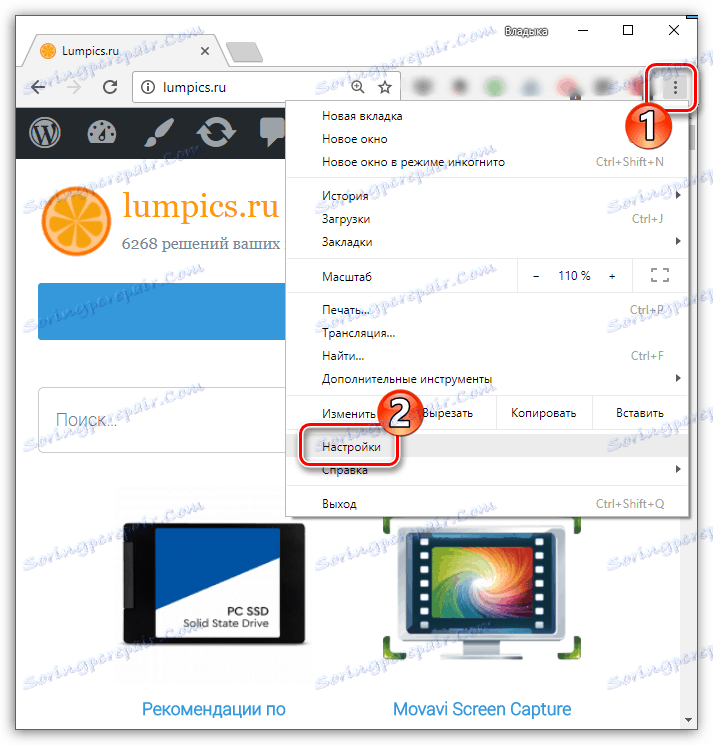Viewport: 713px width, 745px height.
Task: Open a new tab with the tab button
Action: (244, 52)
